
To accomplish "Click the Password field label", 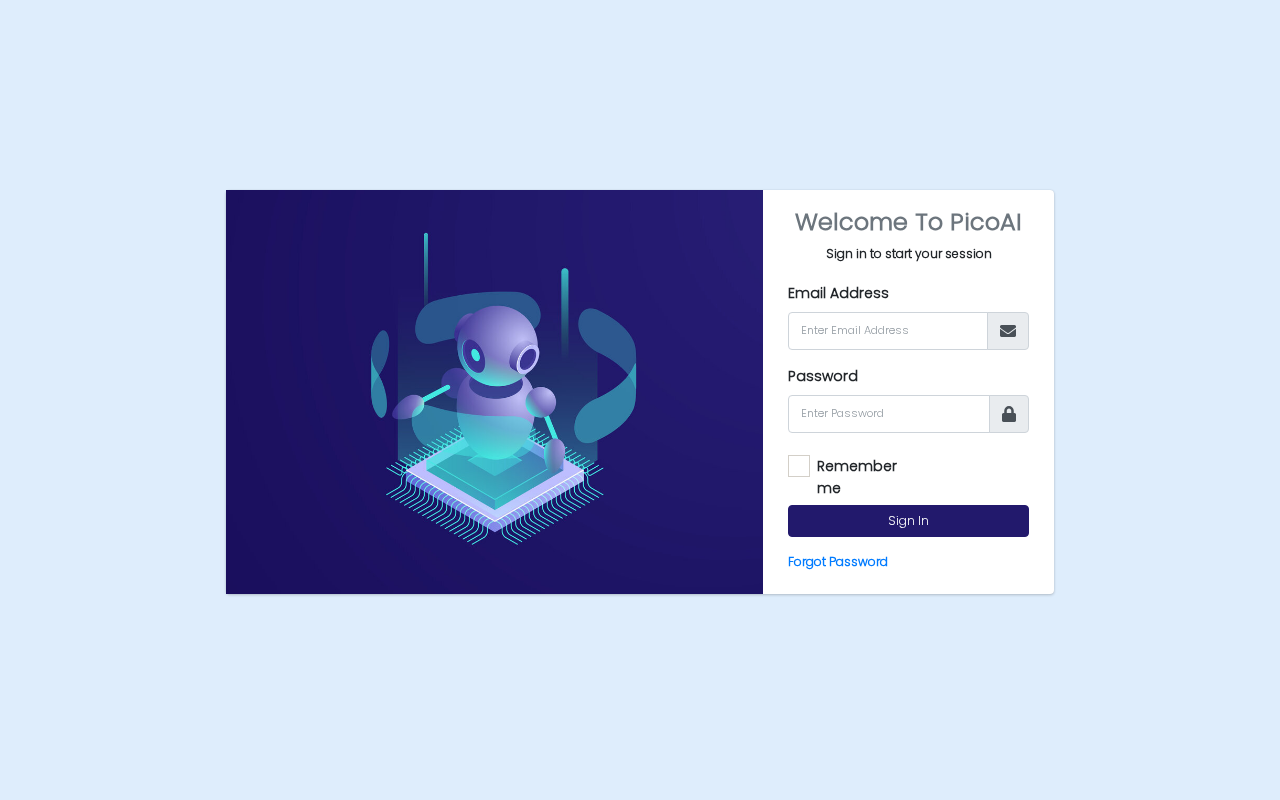I will (x=823, y=376).
